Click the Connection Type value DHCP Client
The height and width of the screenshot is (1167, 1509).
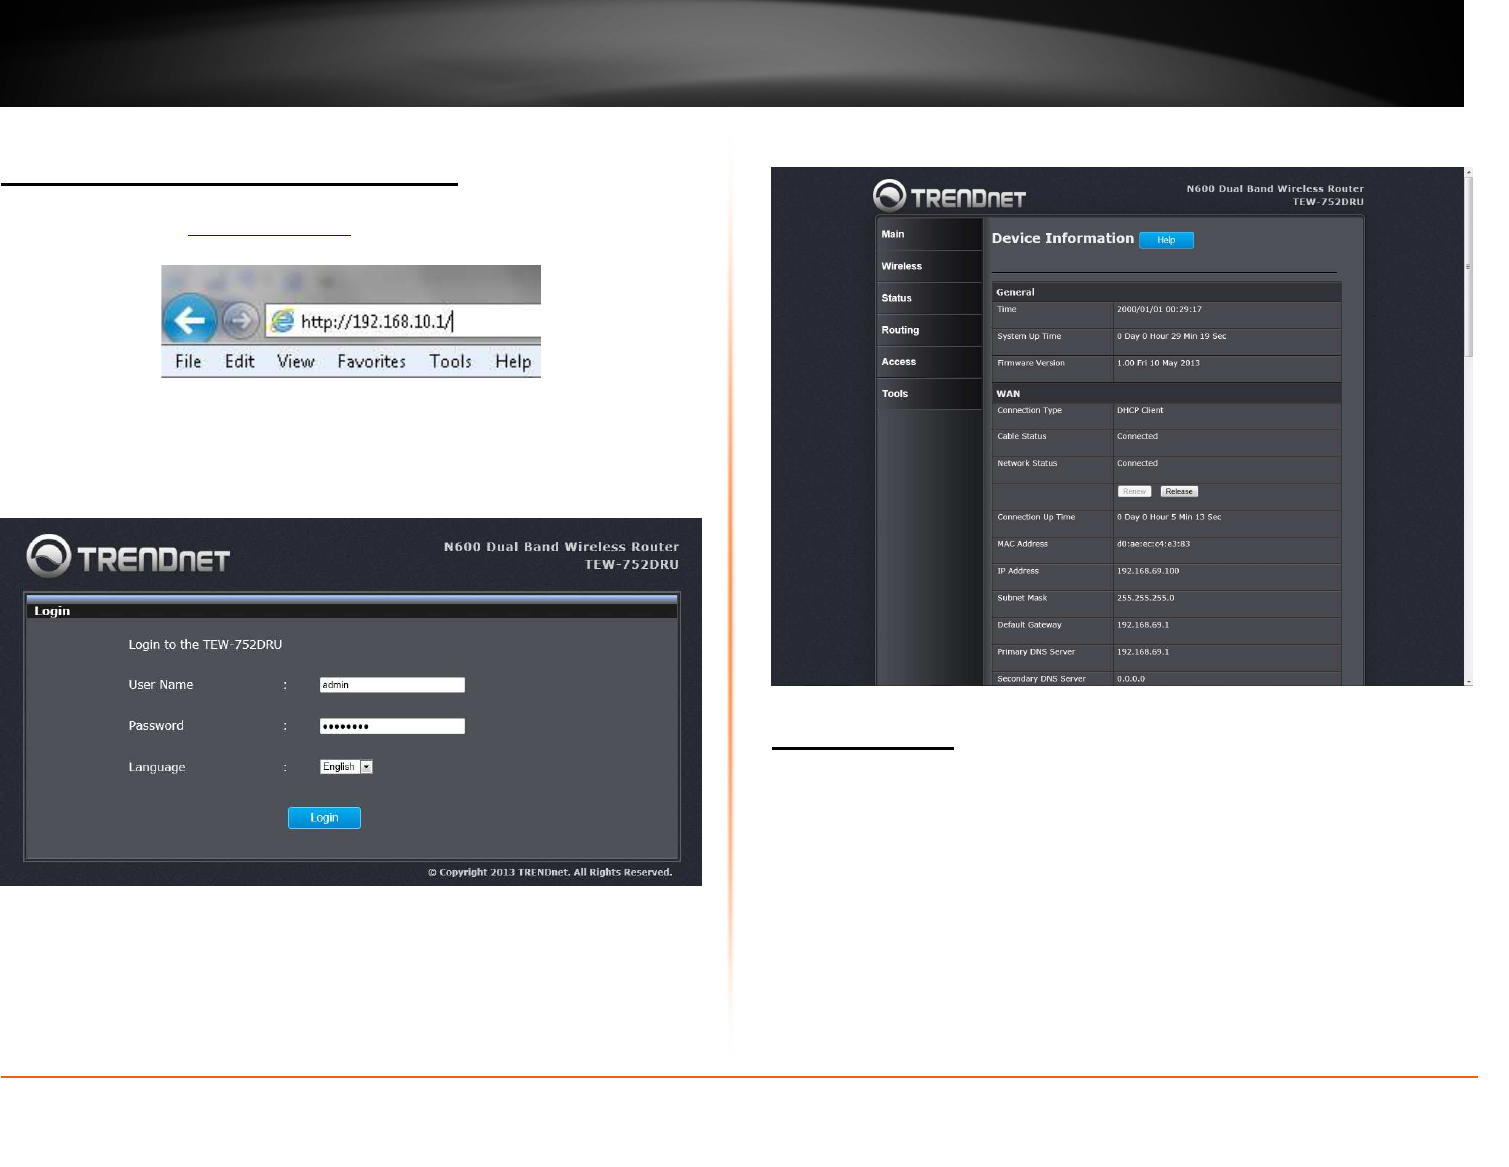(1140, 410)
